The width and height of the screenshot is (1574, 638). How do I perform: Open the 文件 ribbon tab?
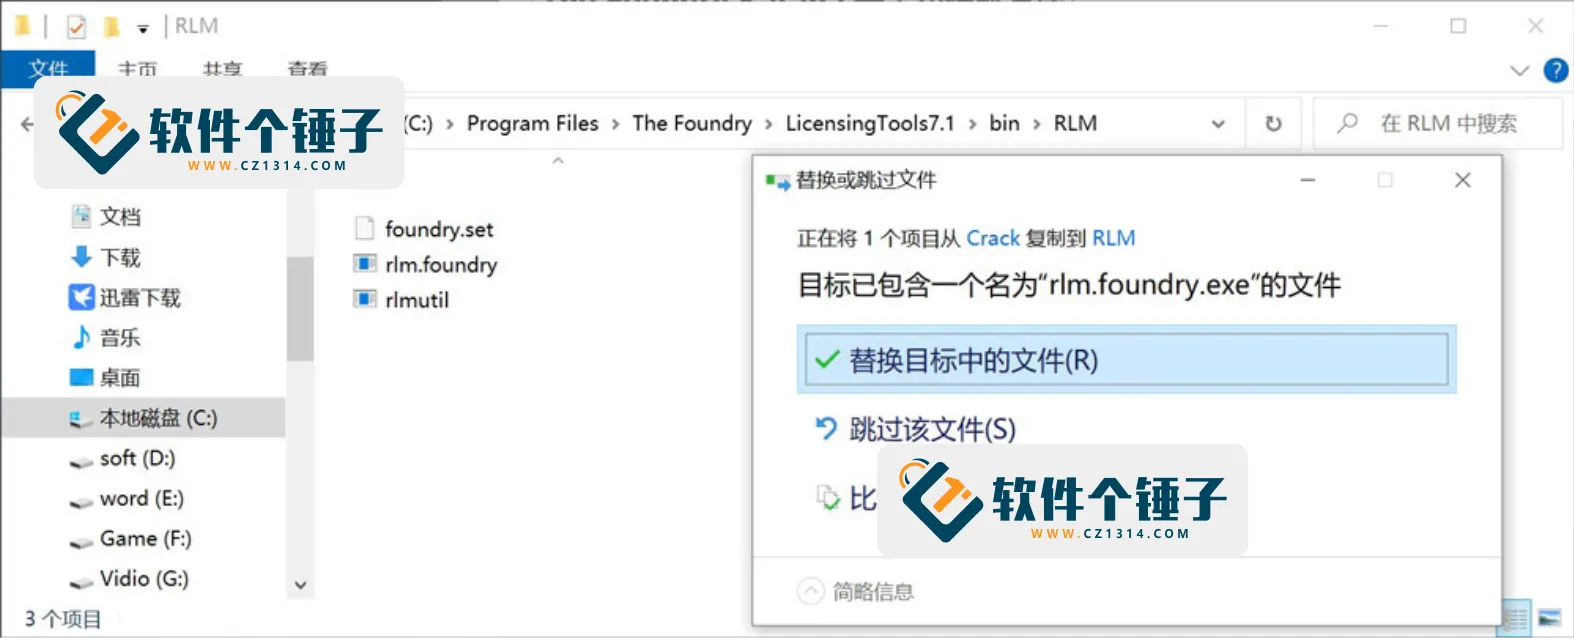coord(48,69)
